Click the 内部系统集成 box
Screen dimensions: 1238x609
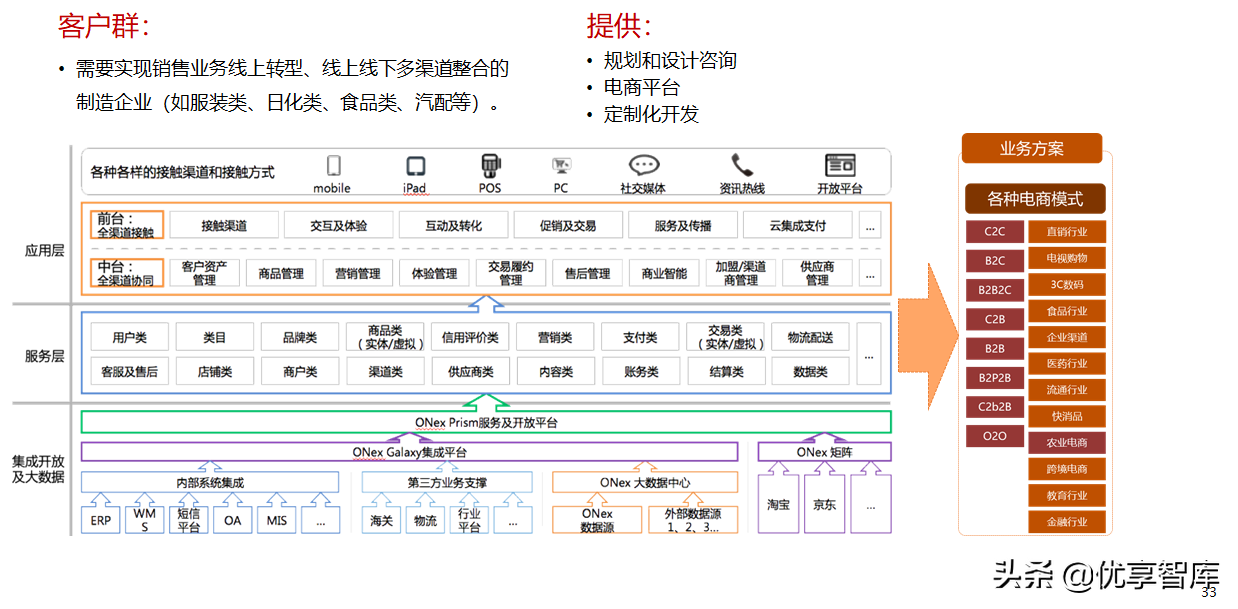pos(210,483)
